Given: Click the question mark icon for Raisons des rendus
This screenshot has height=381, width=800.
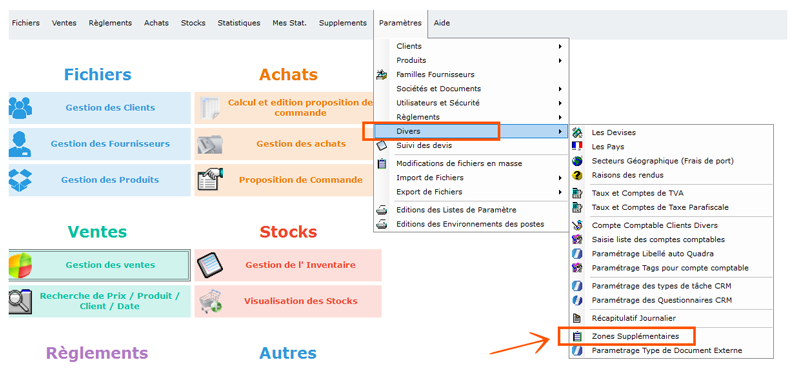Looking at the screenshot, I should (578, 175).
